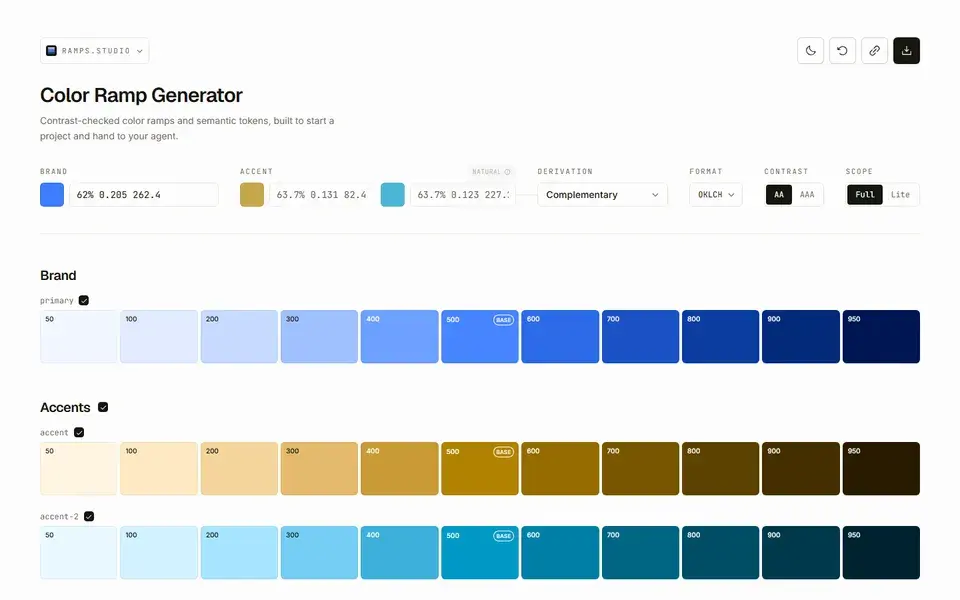Click the BASE badge on accent-2 500
The image size is (960, 600).
point(503,536)
